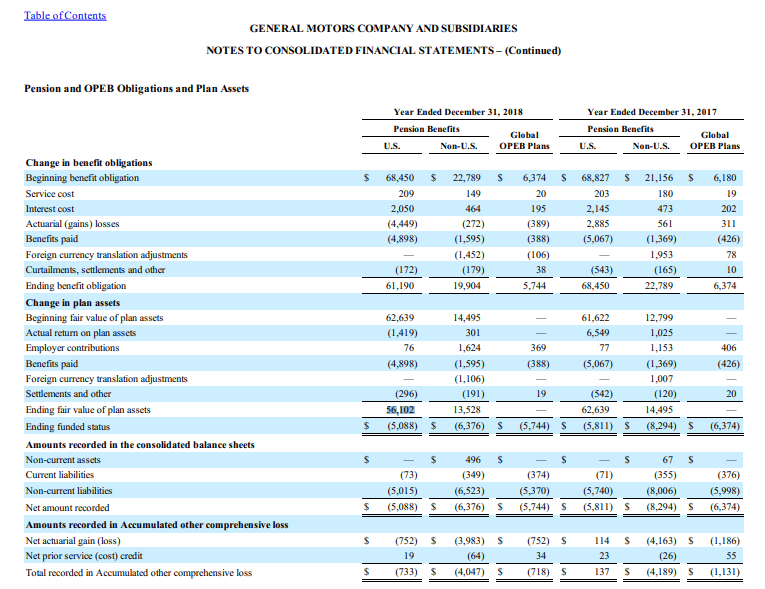Select 'Ending funded status' row label
Image resolution: width=765 pixels, height=589 pixels.
coord(68,427)
